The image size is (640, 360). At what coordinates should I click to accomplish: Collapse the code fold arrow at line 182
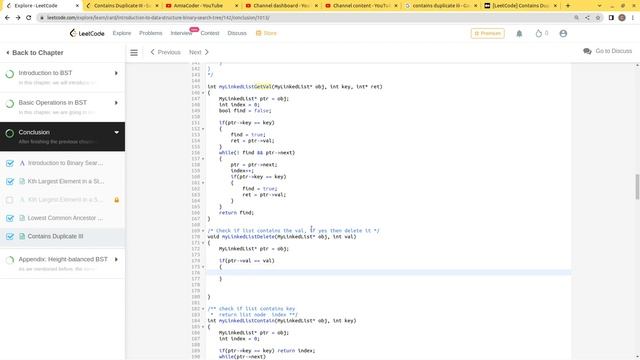coord(203,309)
